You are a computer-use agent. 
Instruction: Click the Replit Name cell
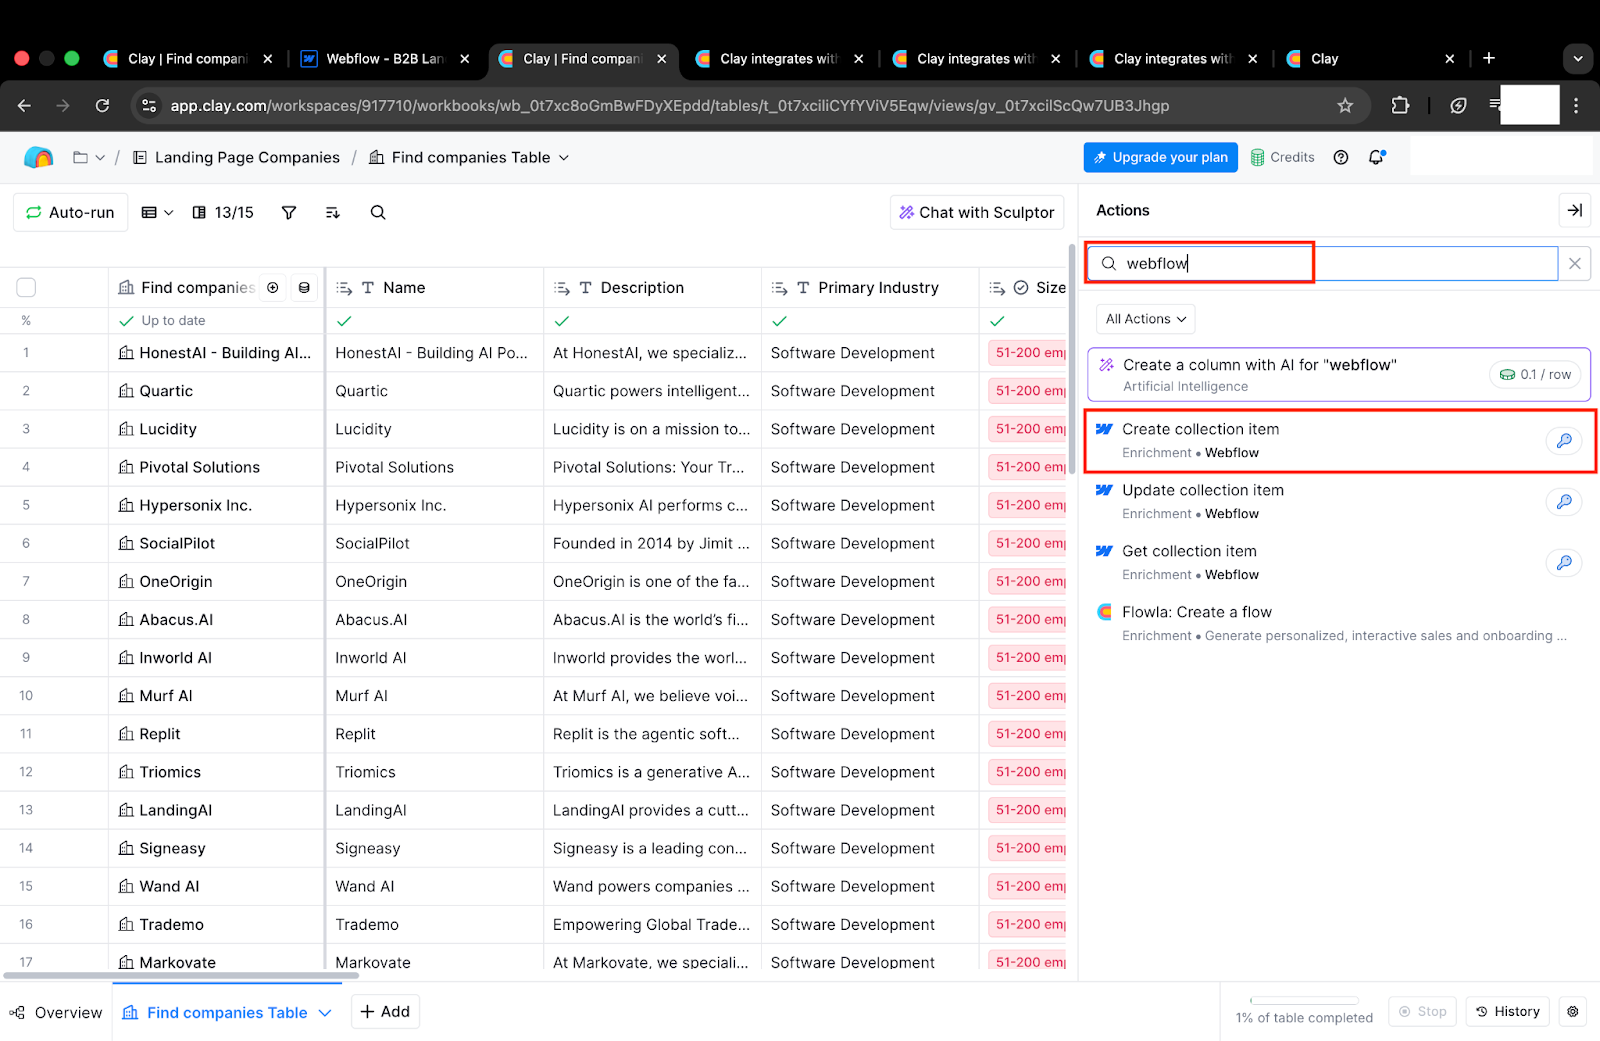click(x=434, y=734)
